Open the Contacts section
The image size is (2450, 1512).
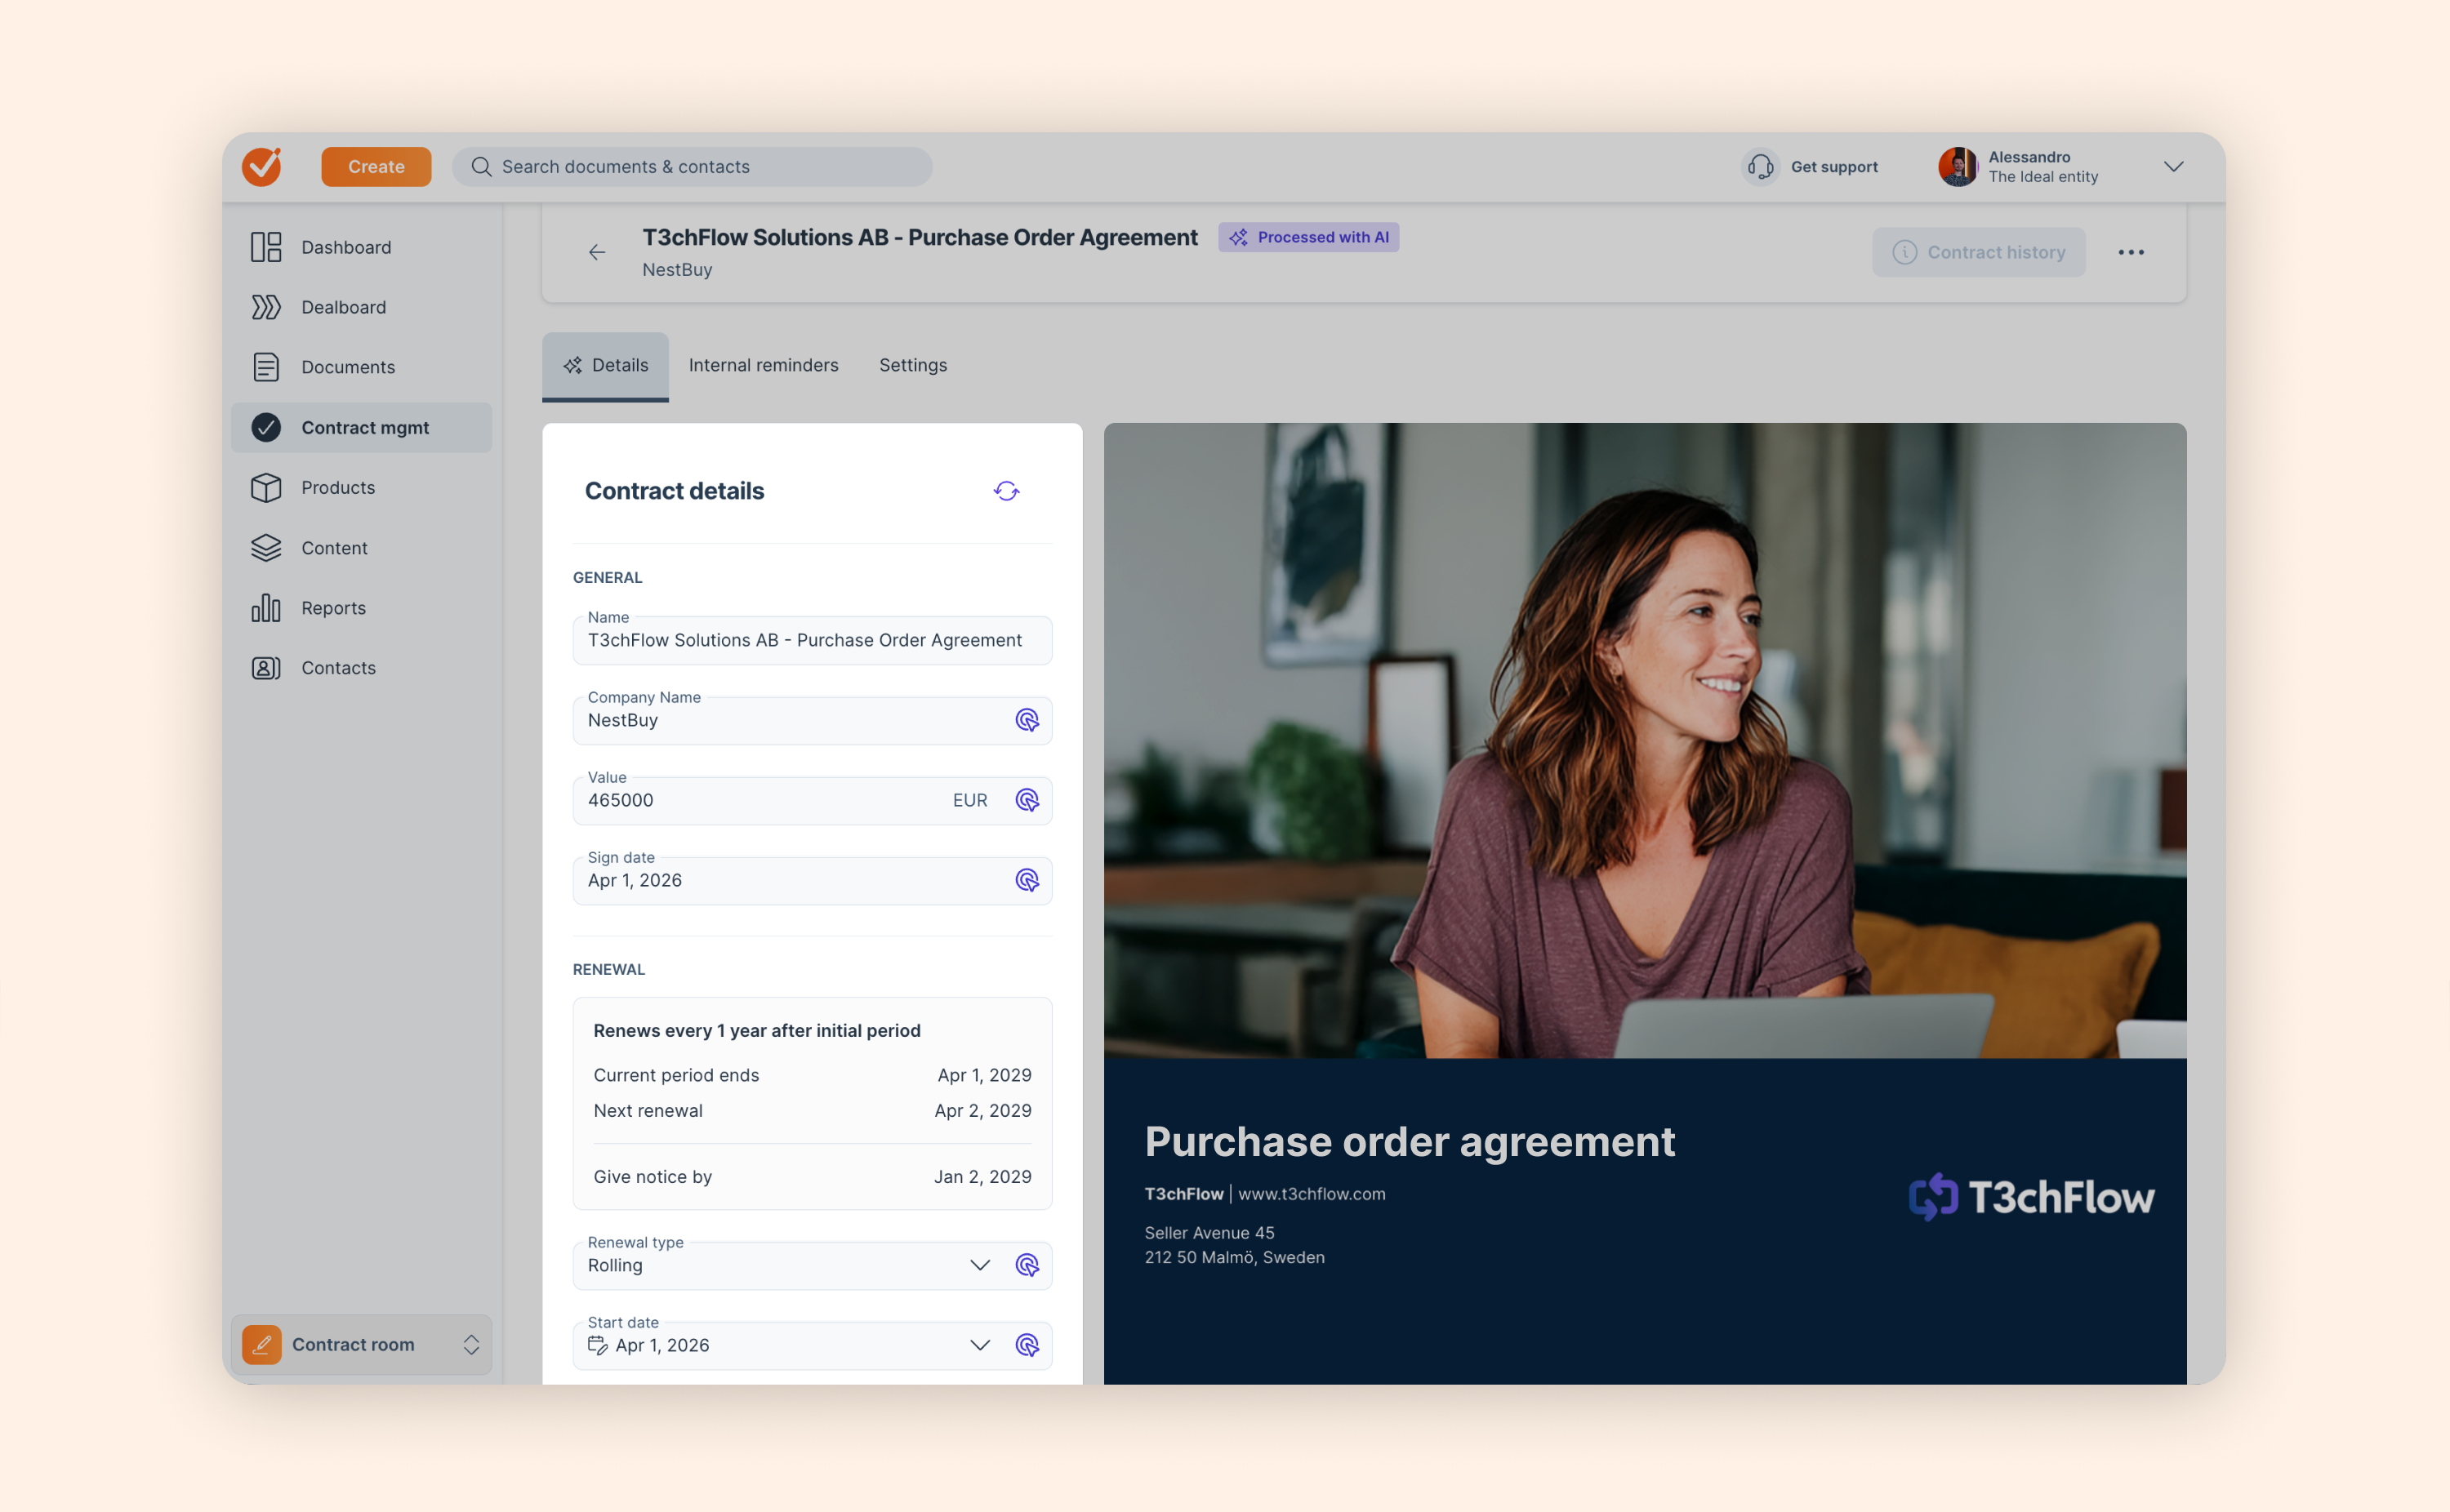tap(338, 668)
